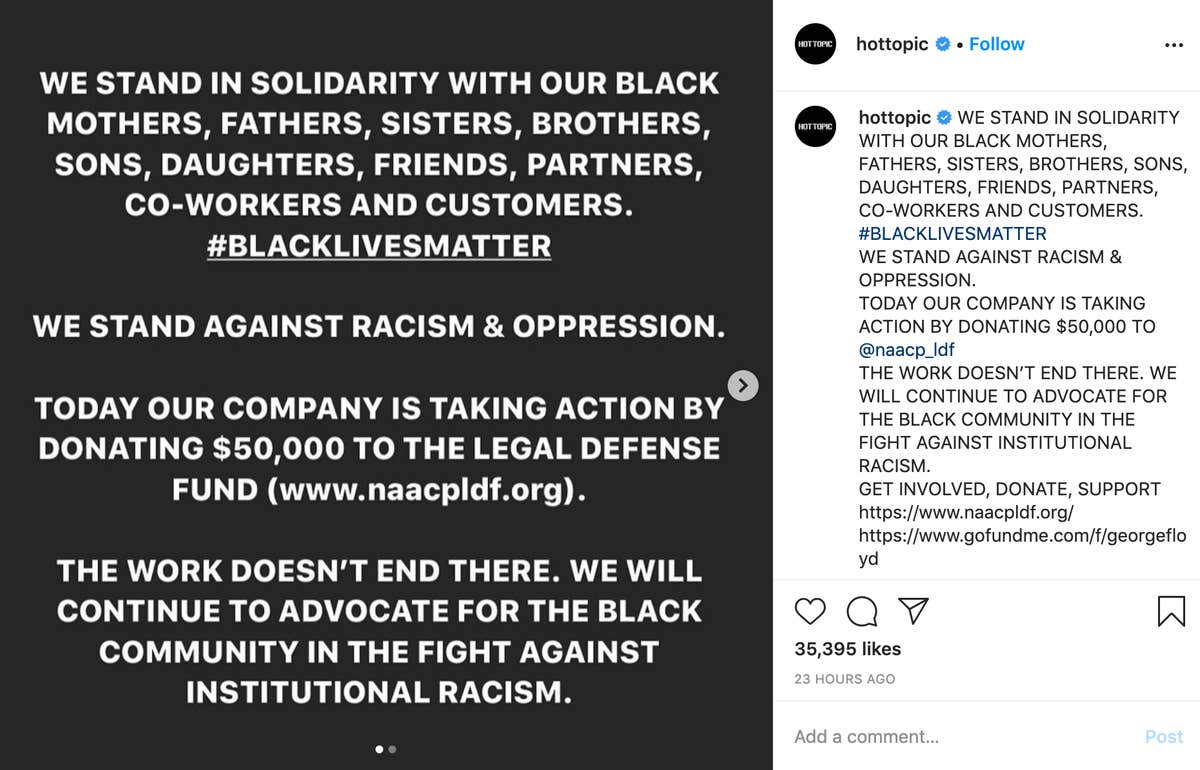Open comments with the speech bubble icon
1200x770 pixels.
tap(861, 611)
